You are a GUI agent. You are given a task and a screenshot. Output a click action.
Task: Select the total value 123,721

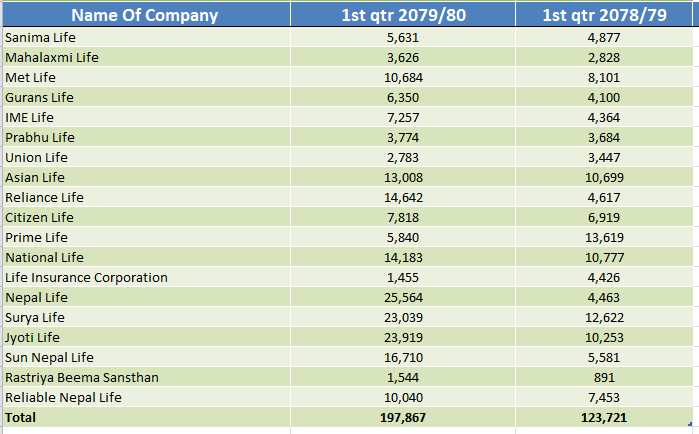[x=604, y=418]
